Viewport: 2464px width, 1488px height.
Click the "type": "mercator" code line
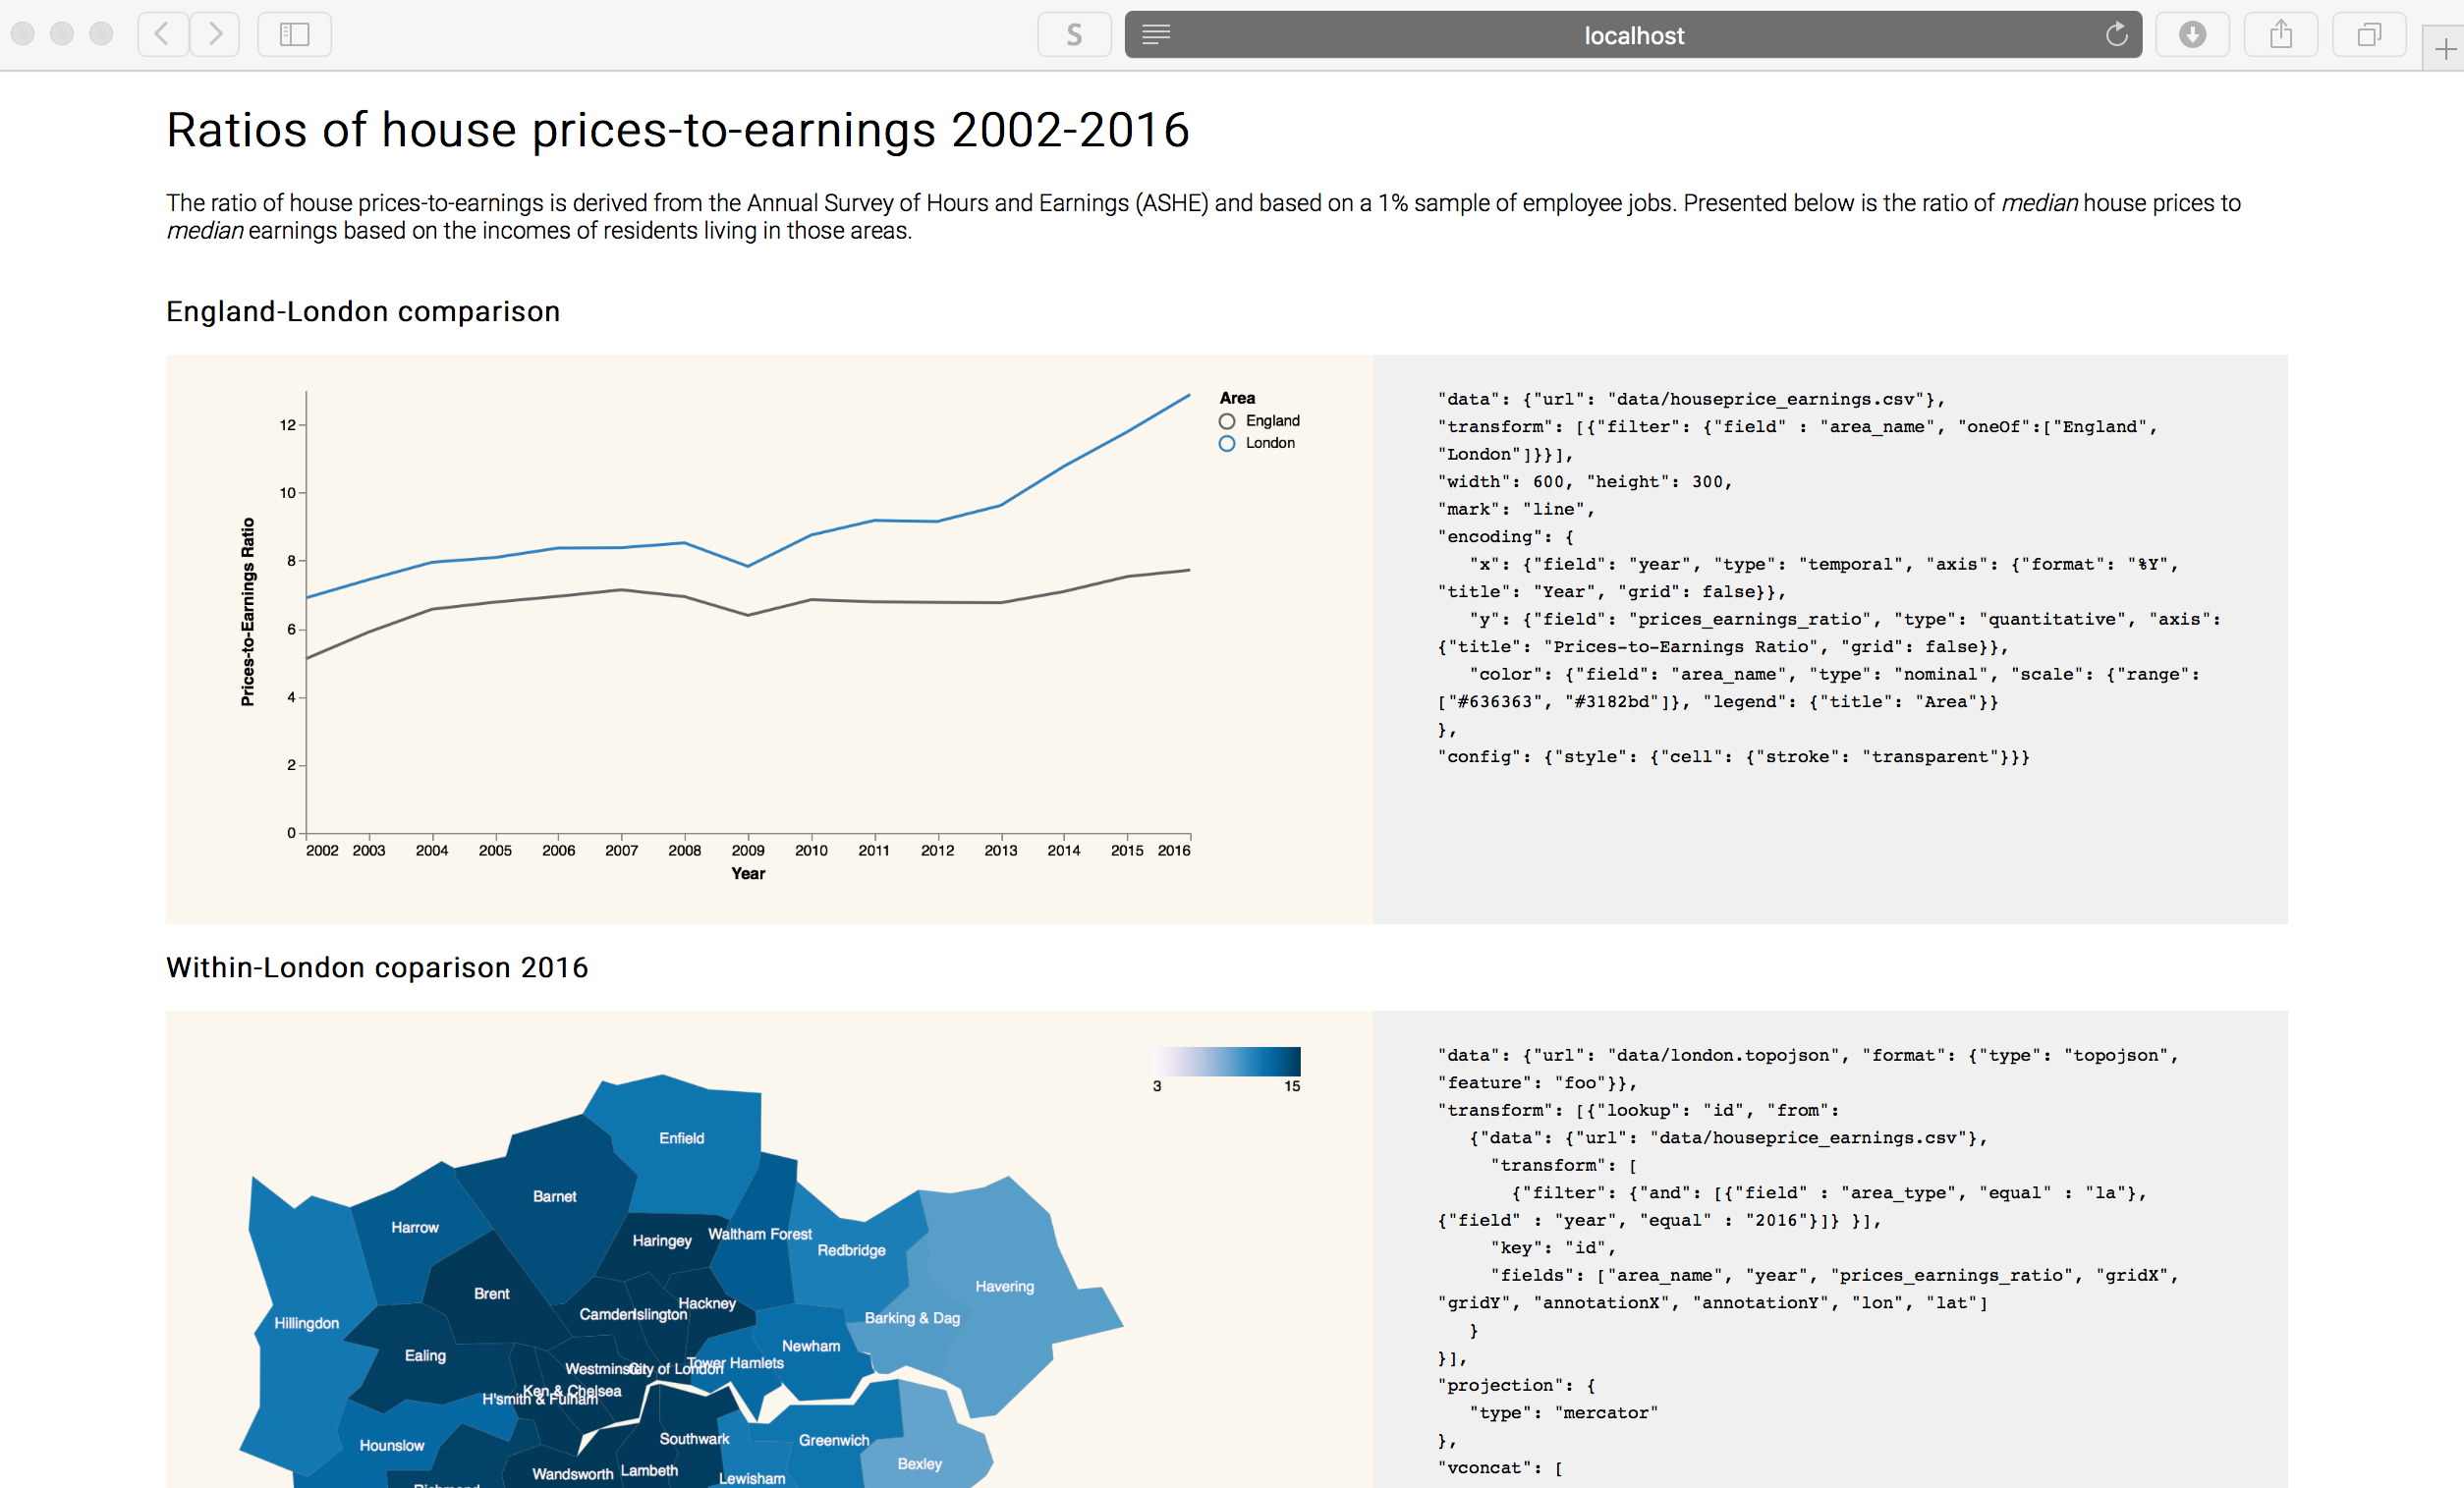click(1563, 1412)
